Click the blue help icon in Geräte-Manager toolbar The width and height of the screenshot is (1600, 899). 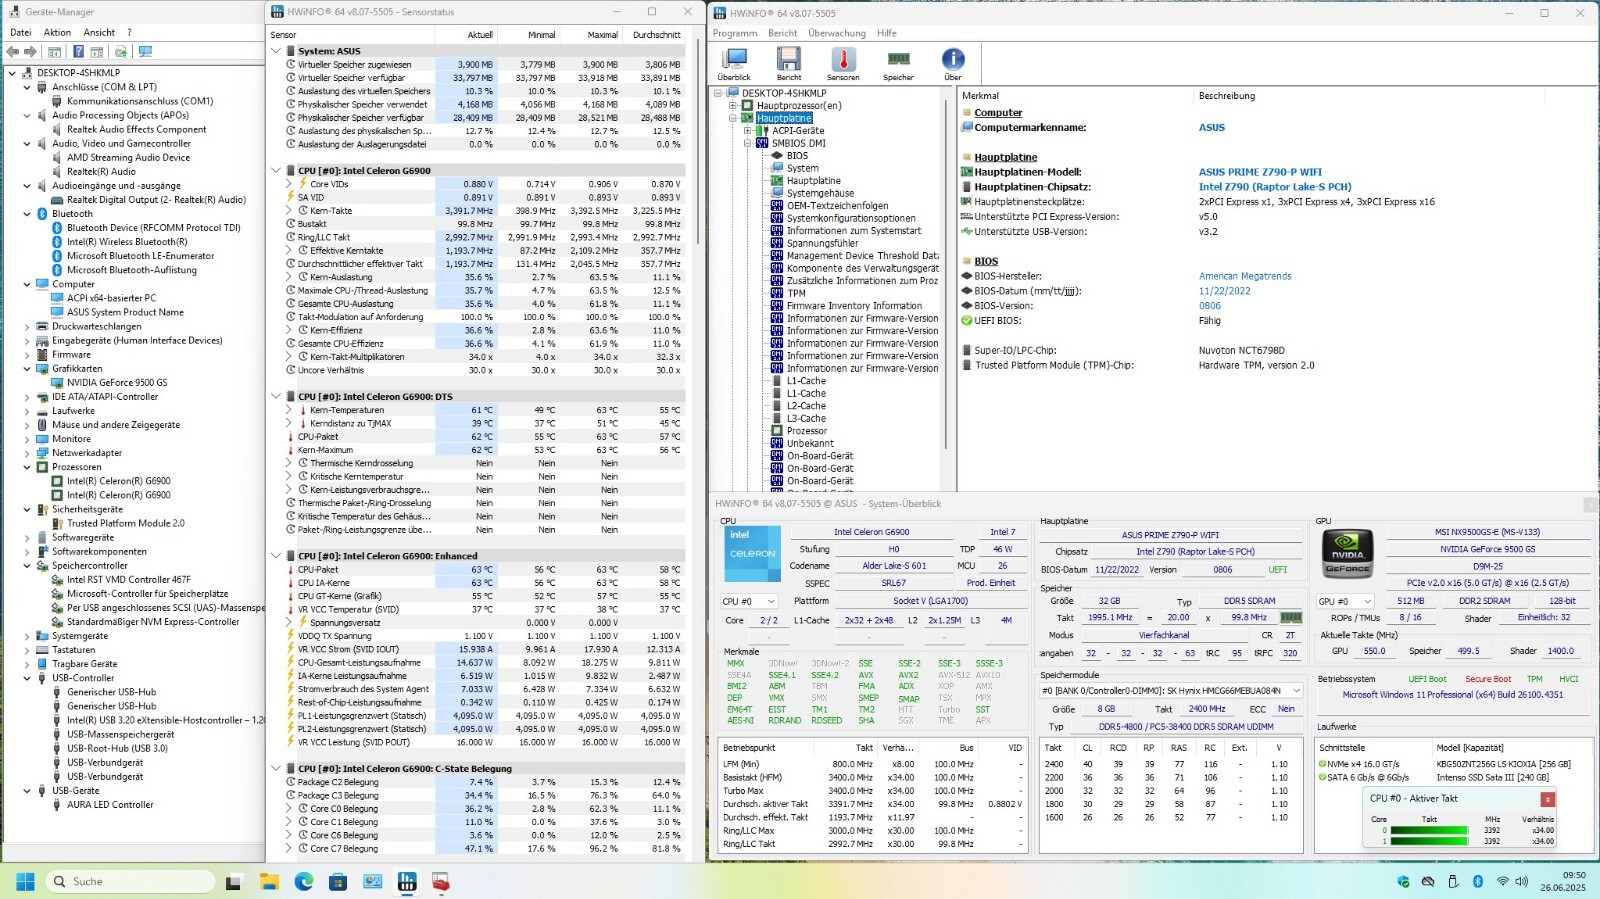78,51
